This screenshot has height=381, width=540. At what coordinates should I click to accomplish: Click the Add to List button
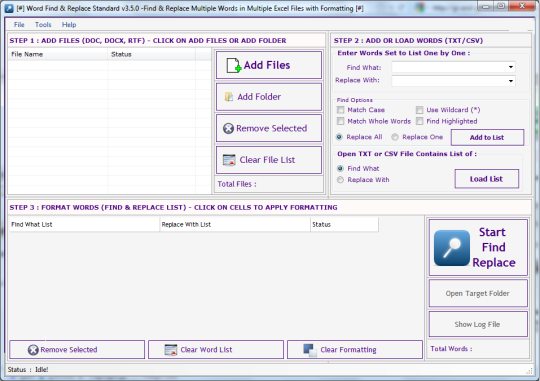[487, 137]
